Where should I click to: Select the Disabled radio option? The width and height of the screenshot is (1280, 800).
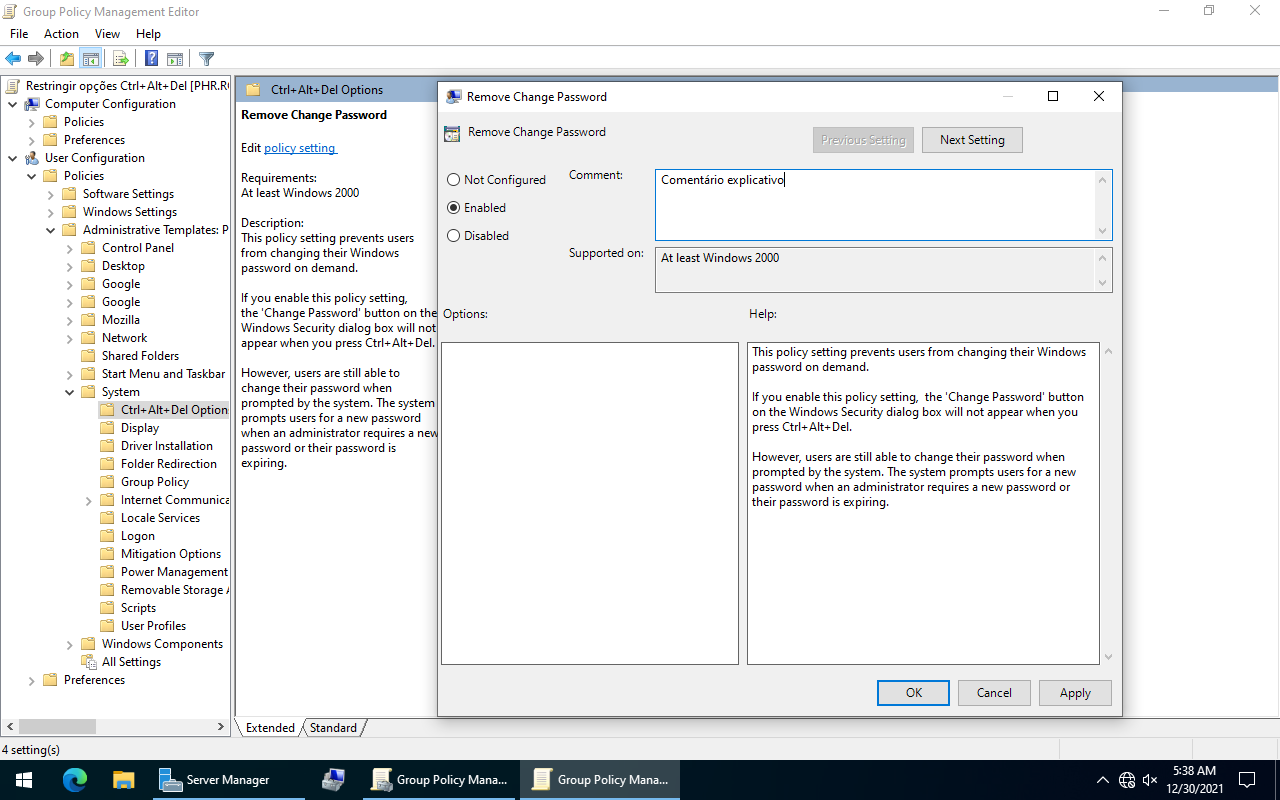(x=454, y=236)
